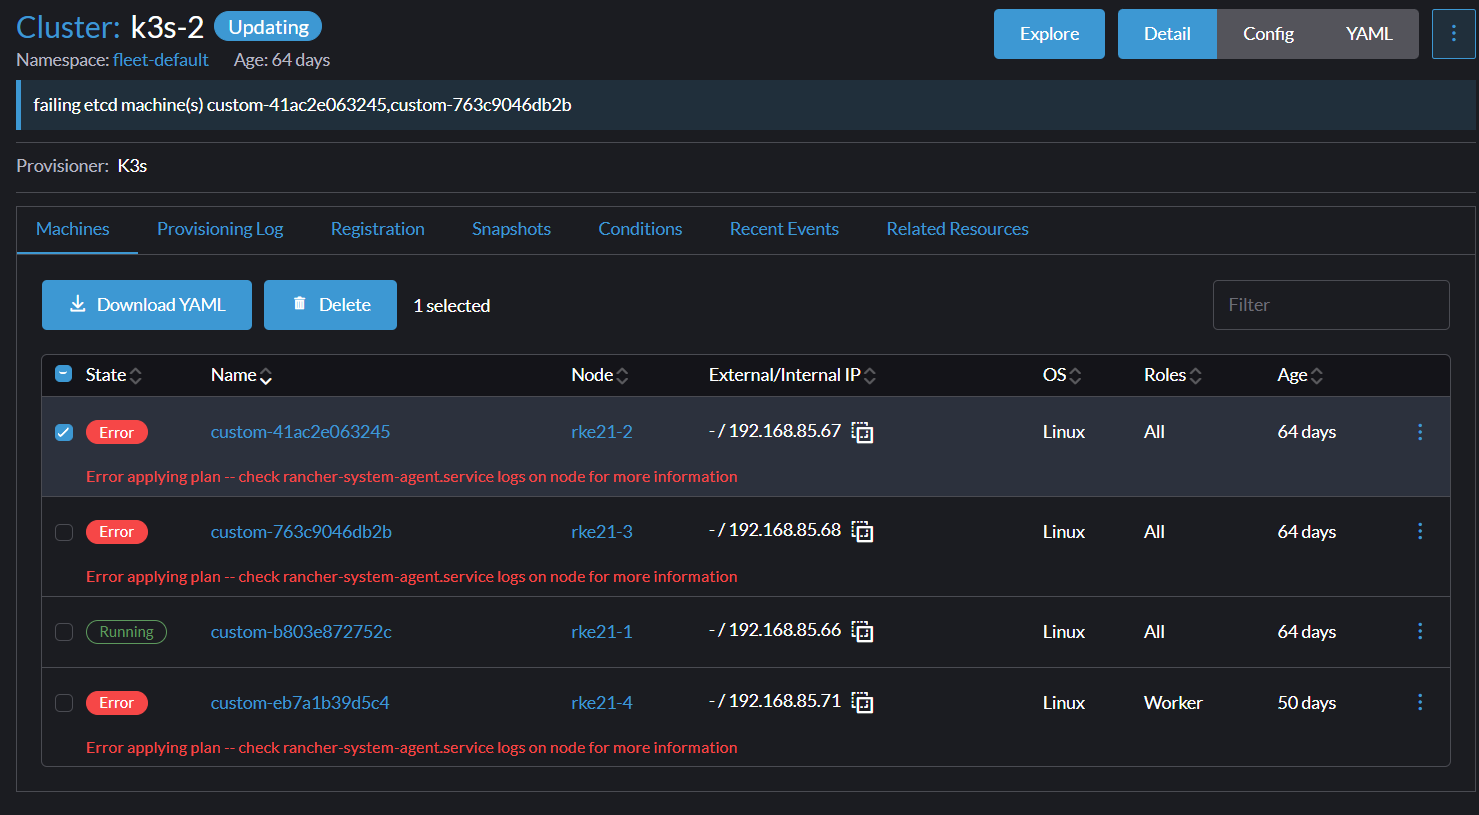Click the '1 selected' text
1479x815 pixels.
pos(451,306)
